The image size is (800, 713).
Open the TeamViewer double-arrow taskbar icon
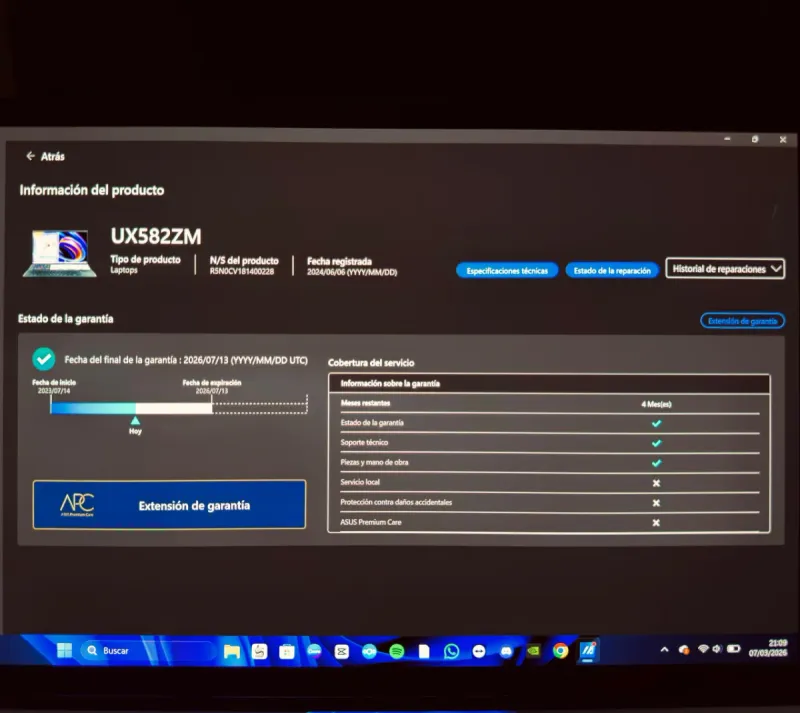click(479, 651)
